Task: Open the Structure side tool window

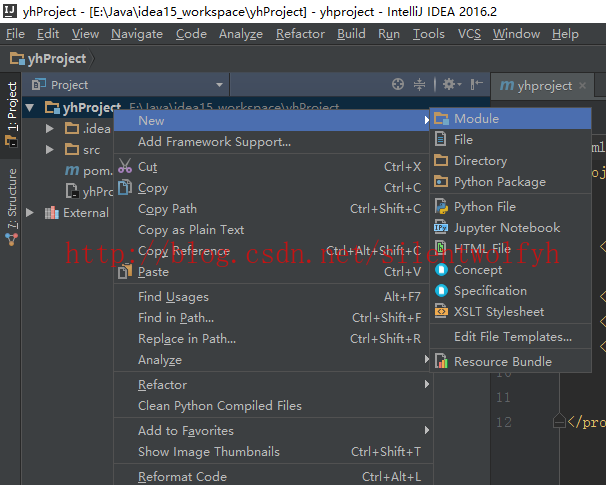Action: pos(12,199)
